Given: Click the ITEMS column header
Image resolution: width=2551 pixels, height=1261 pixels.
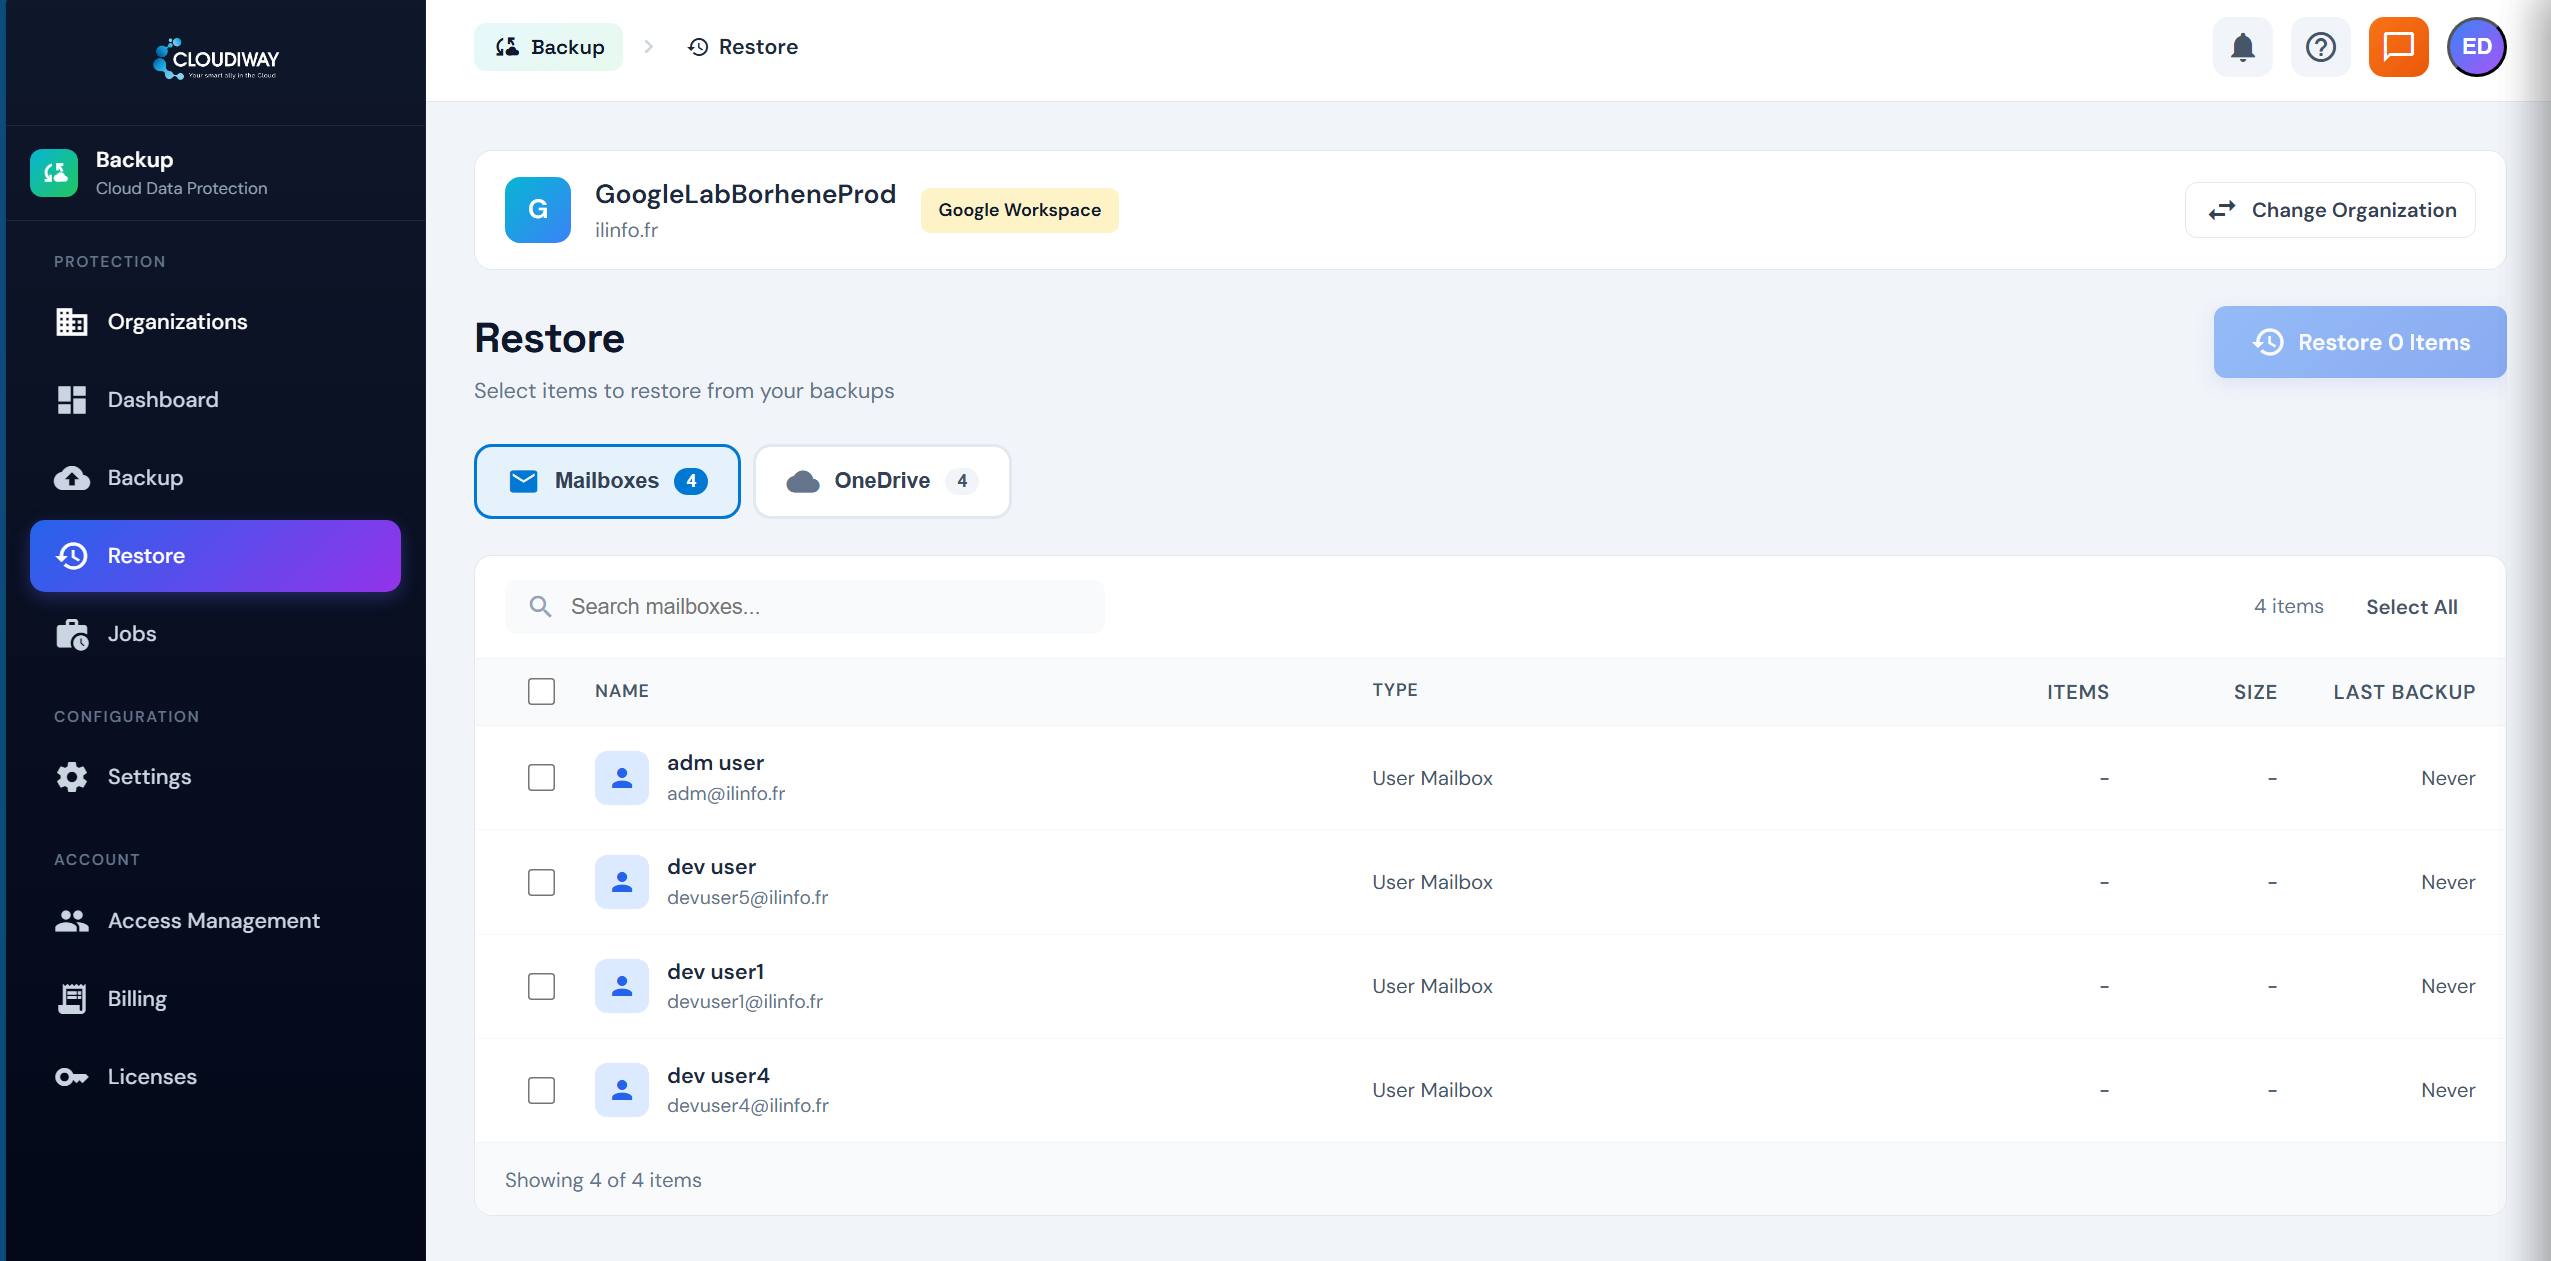Looking at the screenshot, I should point(2078,692).
